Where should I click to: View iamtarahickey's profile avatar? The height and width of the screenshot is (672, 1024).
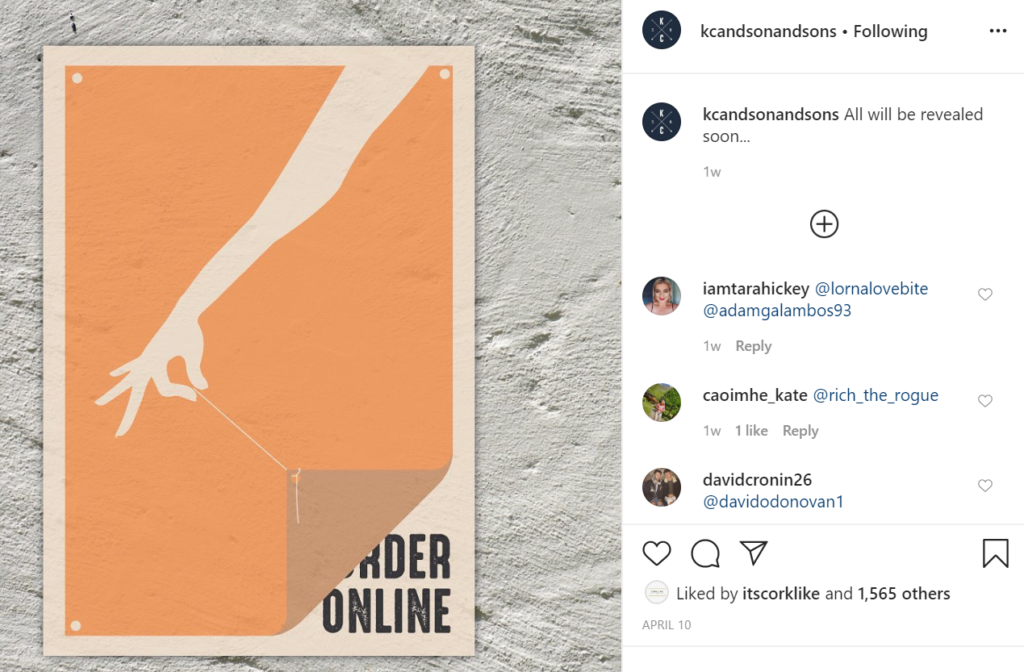pos(662,296)
